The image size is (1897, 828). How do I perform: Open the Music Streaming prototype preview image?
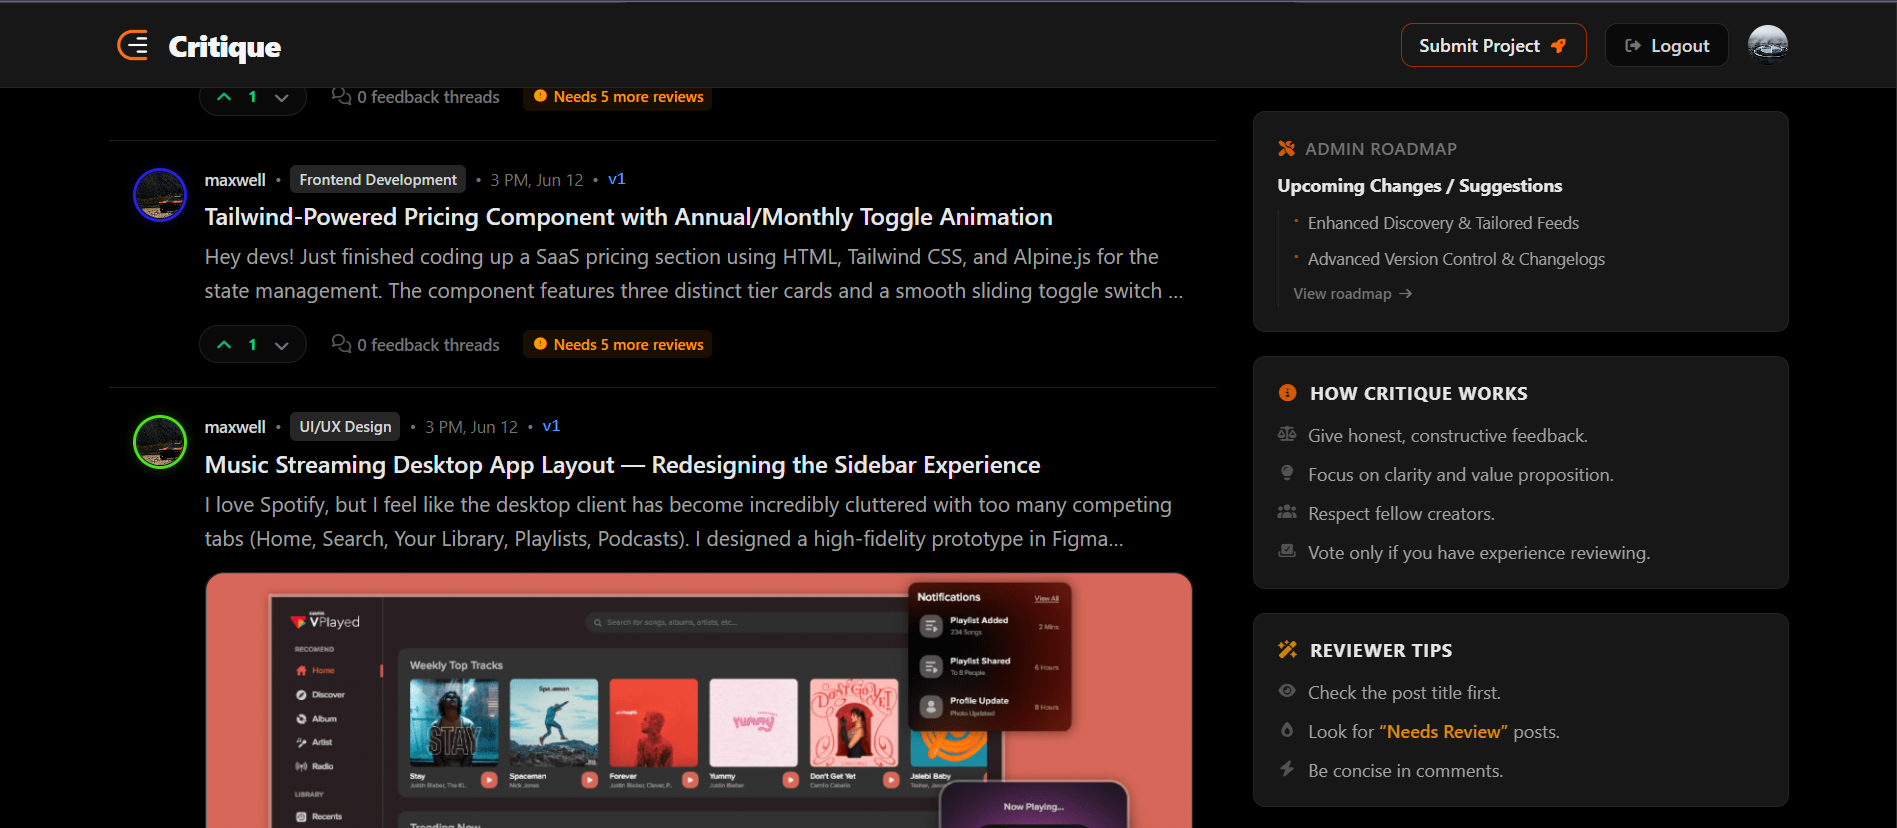[699, 700]
